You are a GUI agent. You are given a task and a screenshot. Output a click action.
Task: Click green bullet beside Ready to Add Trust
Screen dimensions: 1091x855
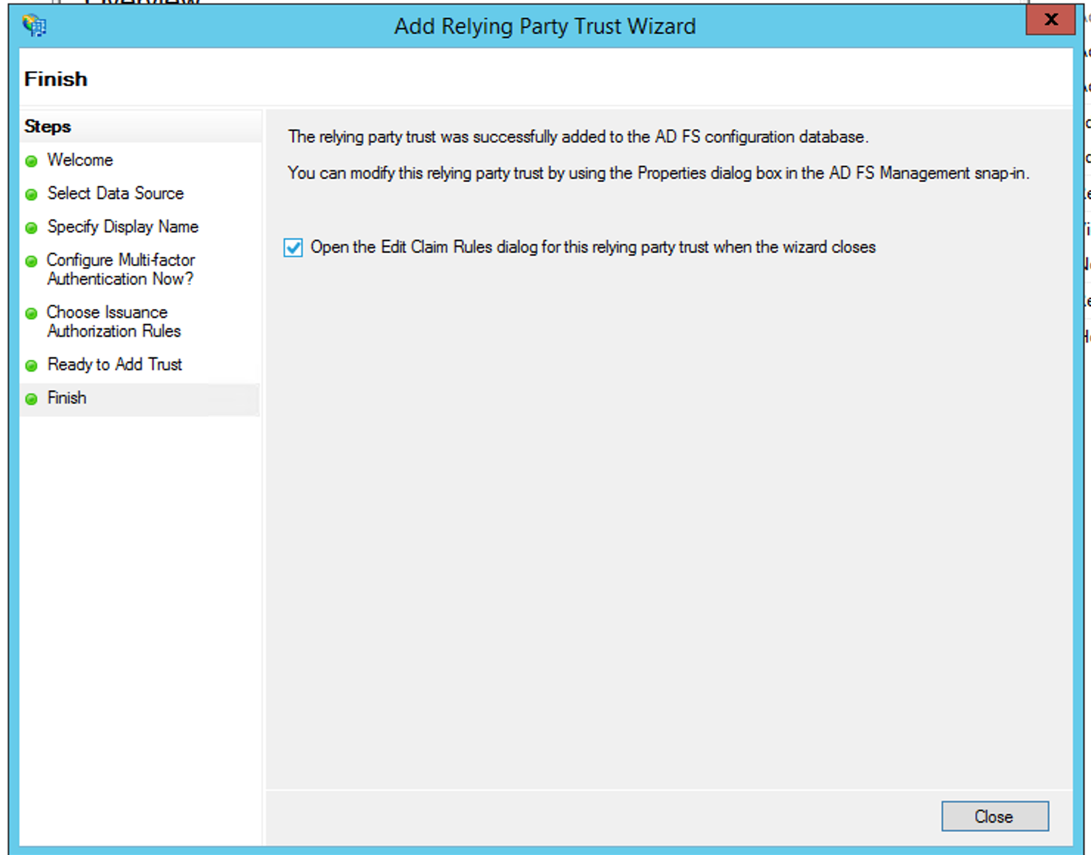[x=31, y=366]
